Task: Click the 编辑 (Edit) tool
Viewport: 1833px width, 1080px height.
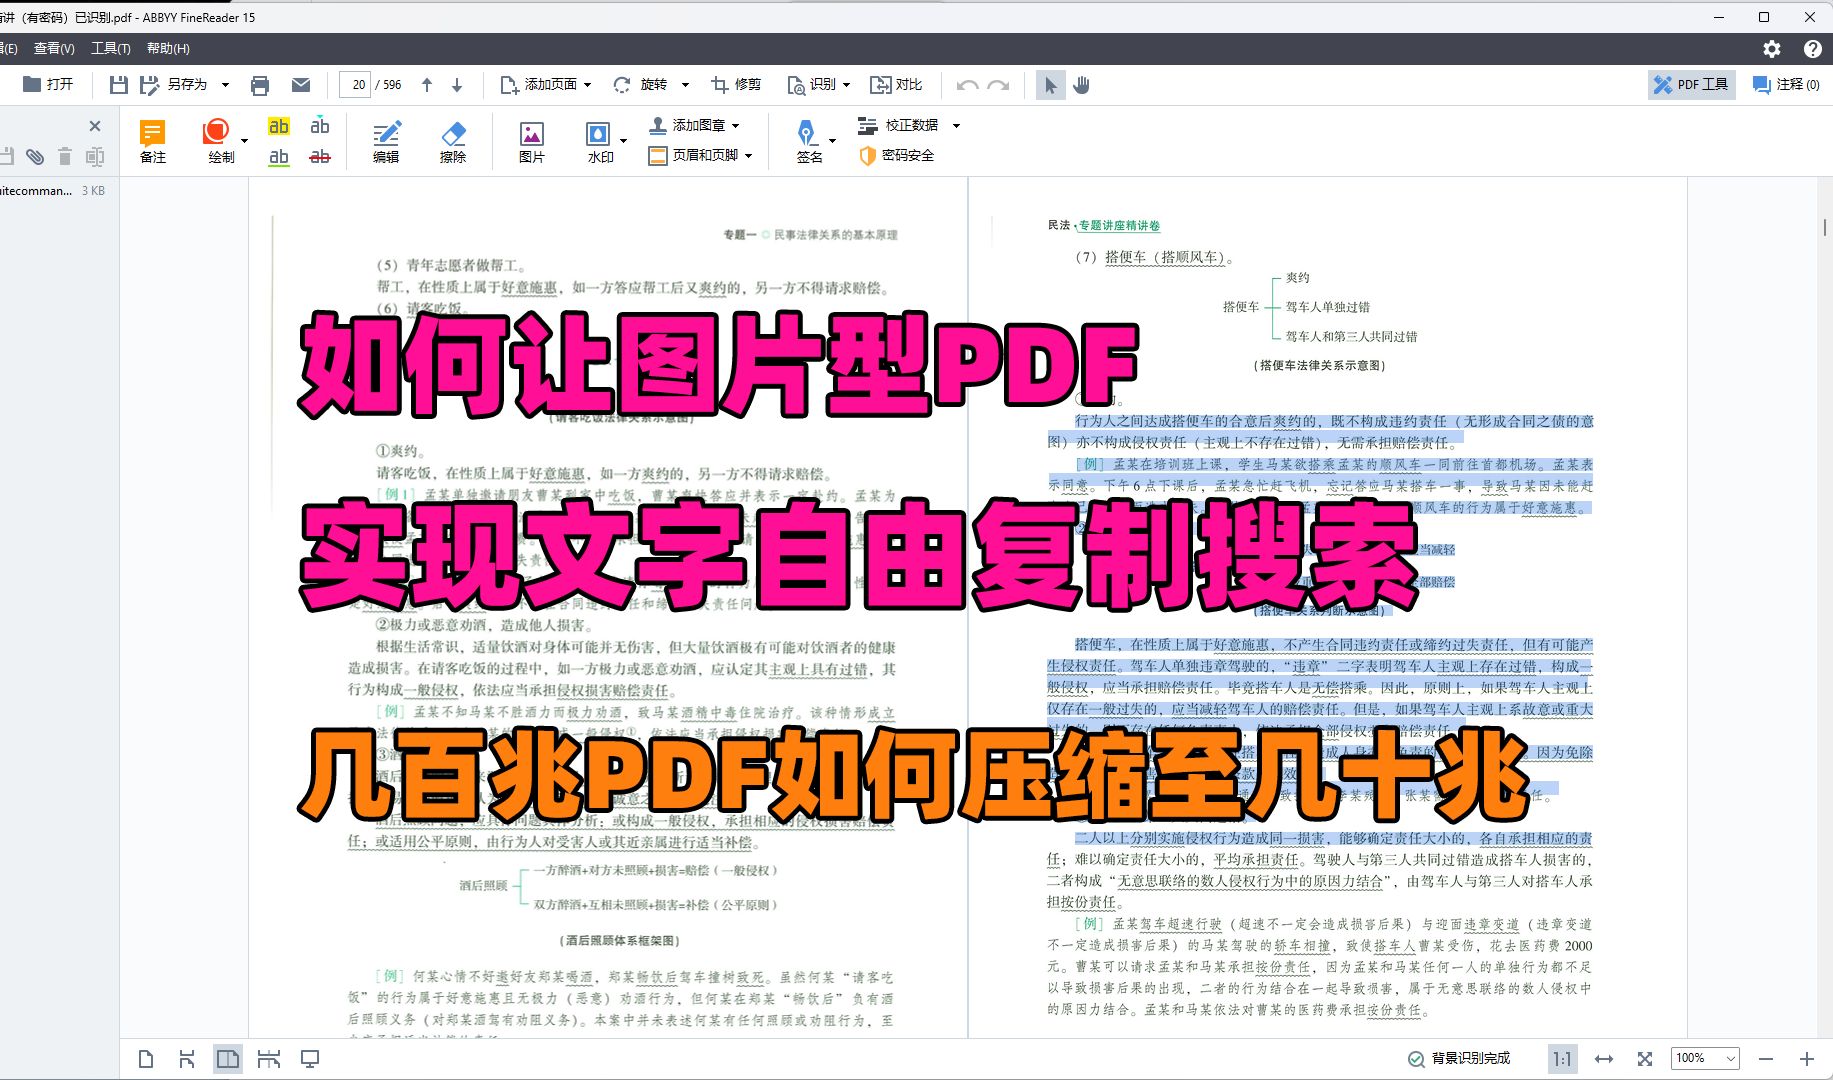Action: pos(386,141)
